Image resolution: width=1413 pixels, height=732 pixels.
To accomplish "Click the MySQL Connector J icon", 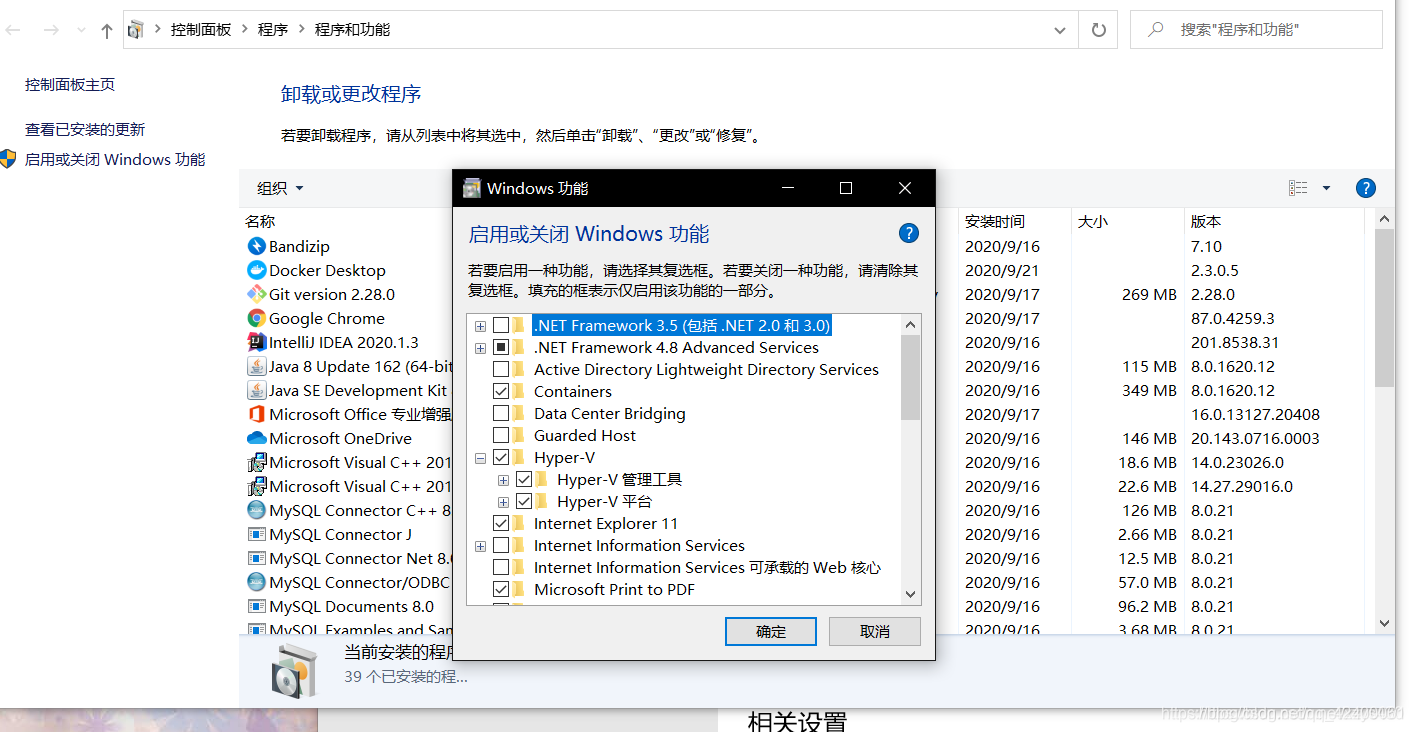I will (x=256, y=534).
